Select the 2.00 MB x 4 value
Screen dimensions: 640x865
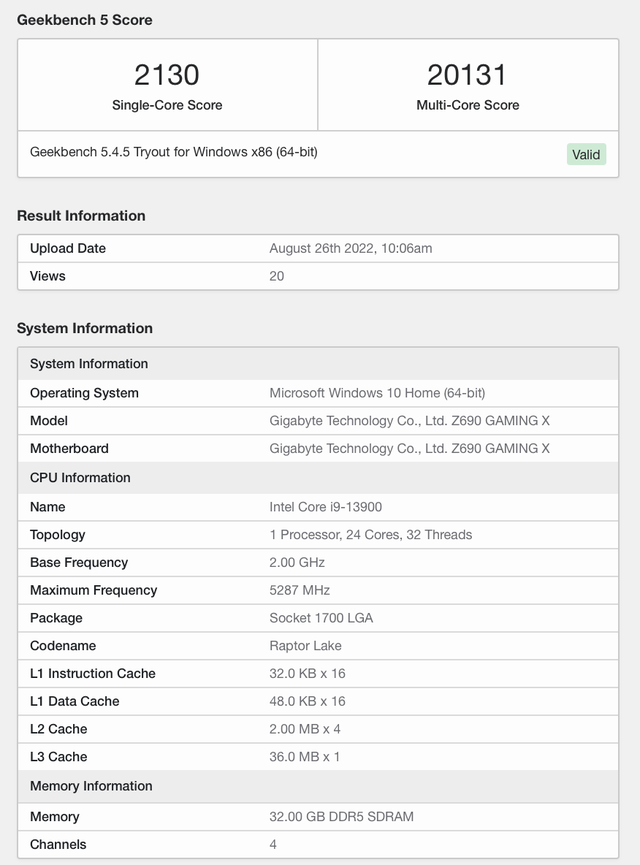(305, 729)
